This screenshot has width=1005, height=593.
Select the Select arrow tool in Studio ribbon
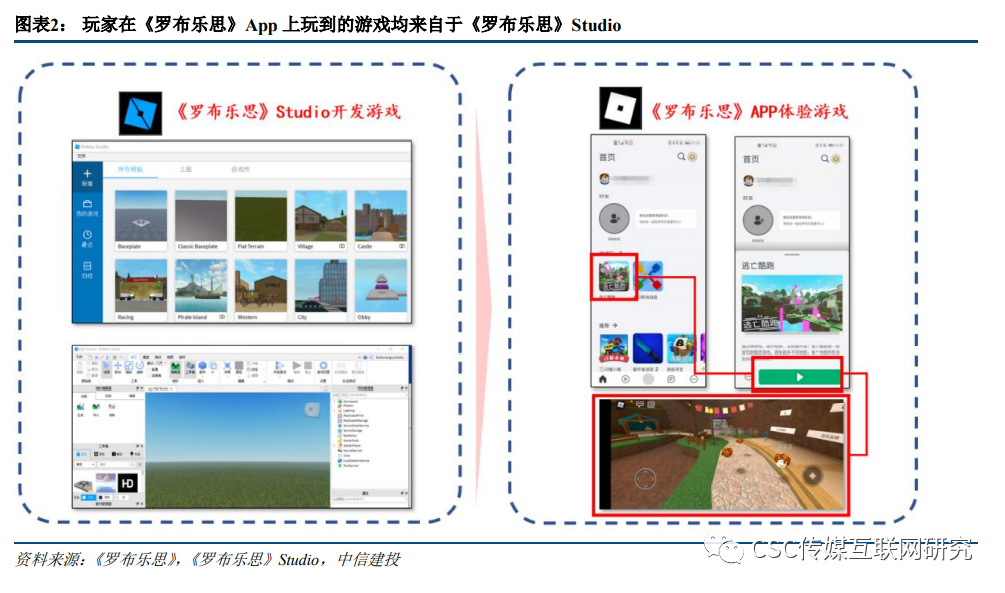pyautogui.click(x=106, y=367)
